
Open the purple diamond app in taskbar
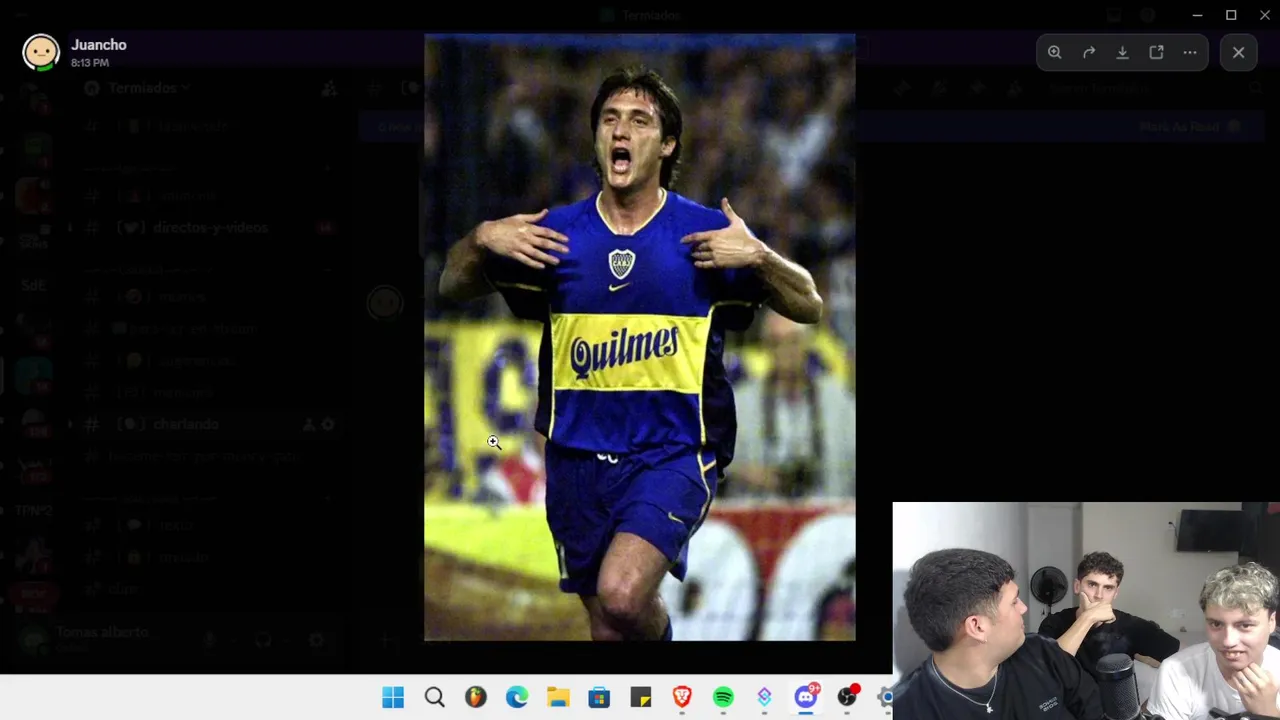pyautogui.click(x=764, y=697)
